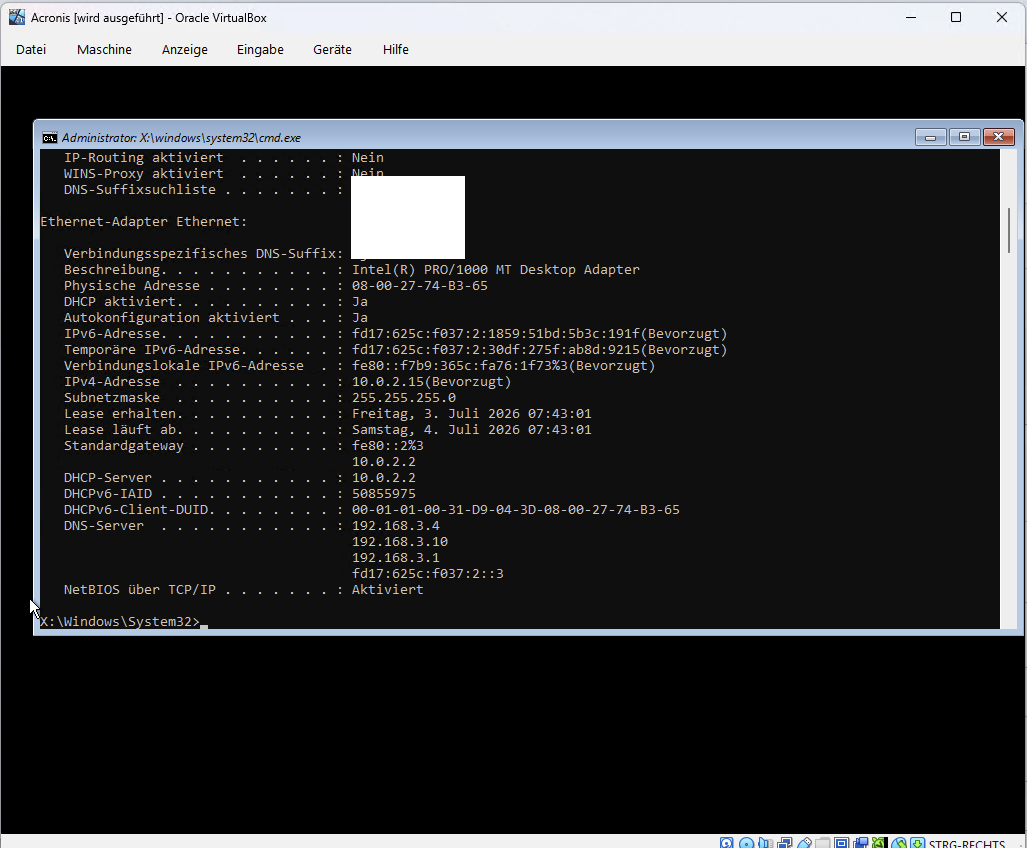Click the DNS server entry 192.168.3.1
This screenshot has width=1027, height=848.
click(x=396, y=558)
